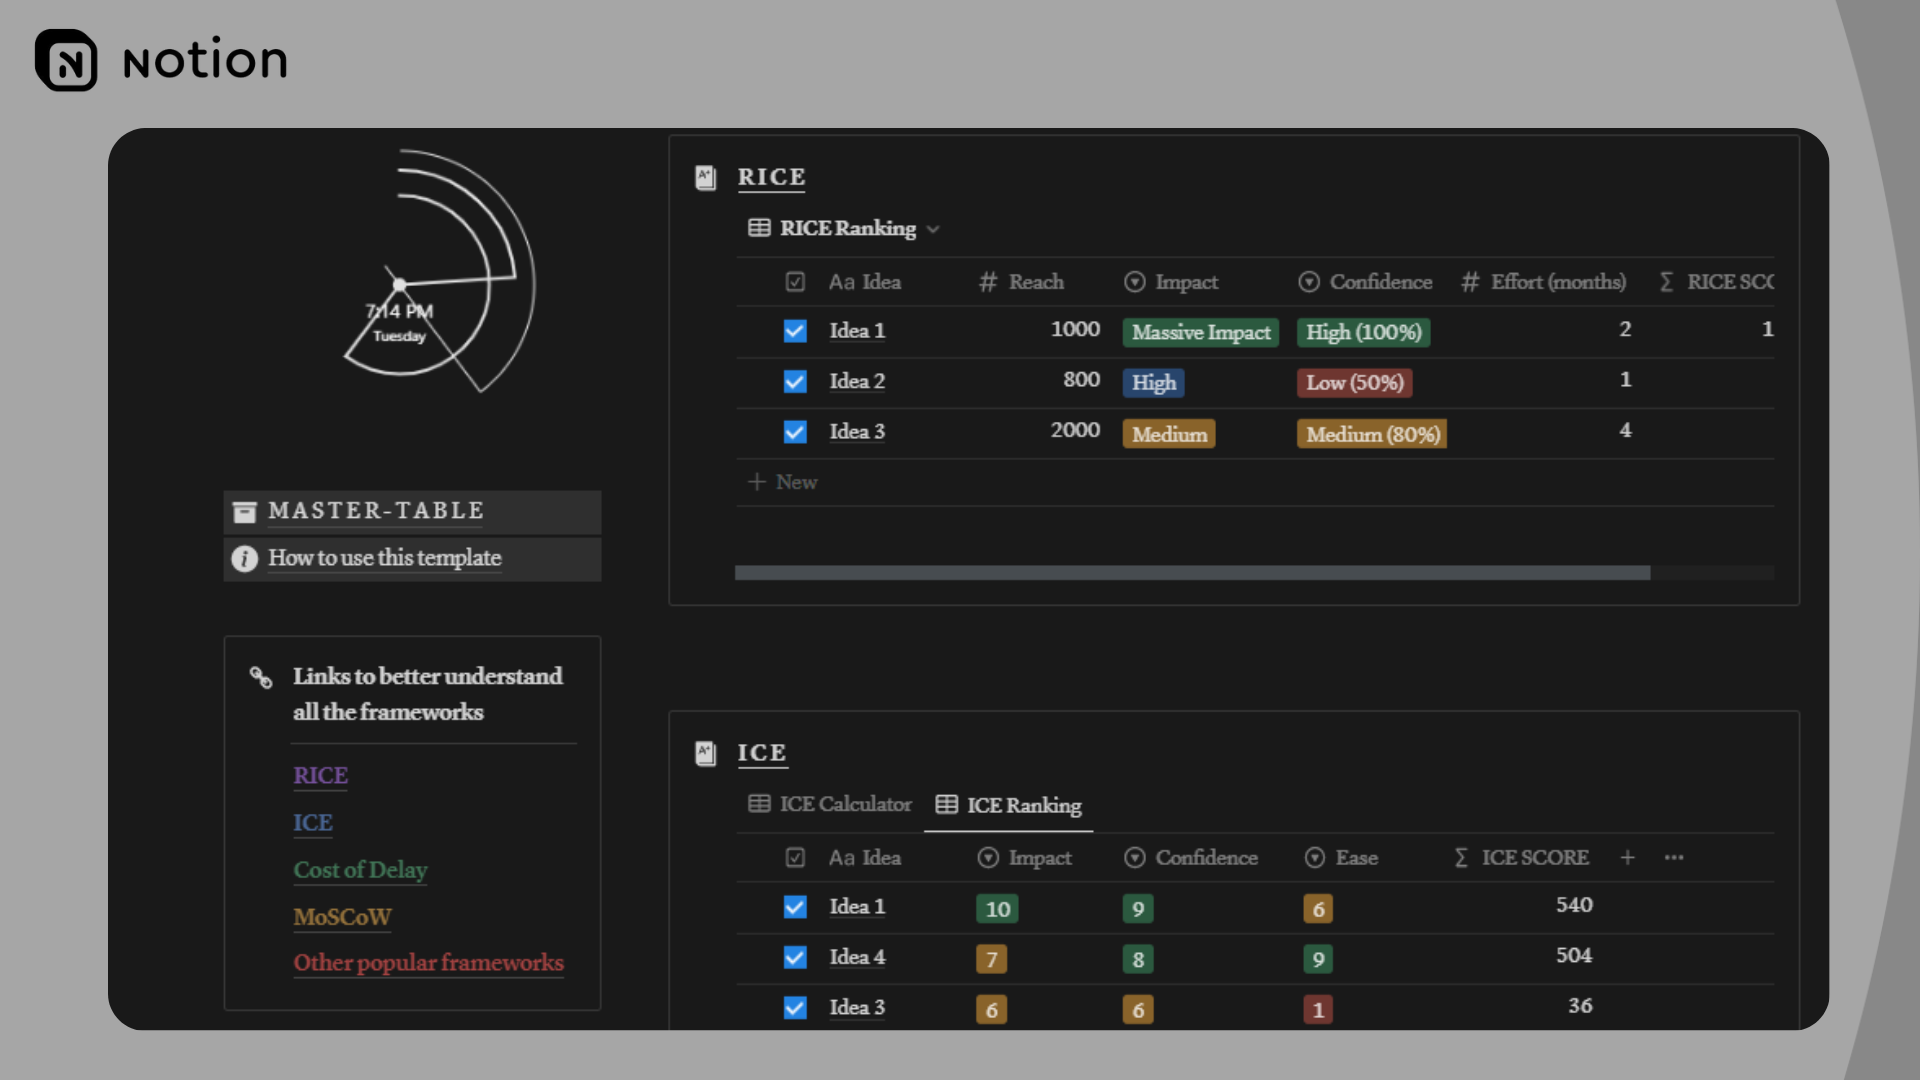Uncheck Idea 4 in ICE table
Image resolution: width=1920 pixels, height=1080 pixels.
point(795,958)
